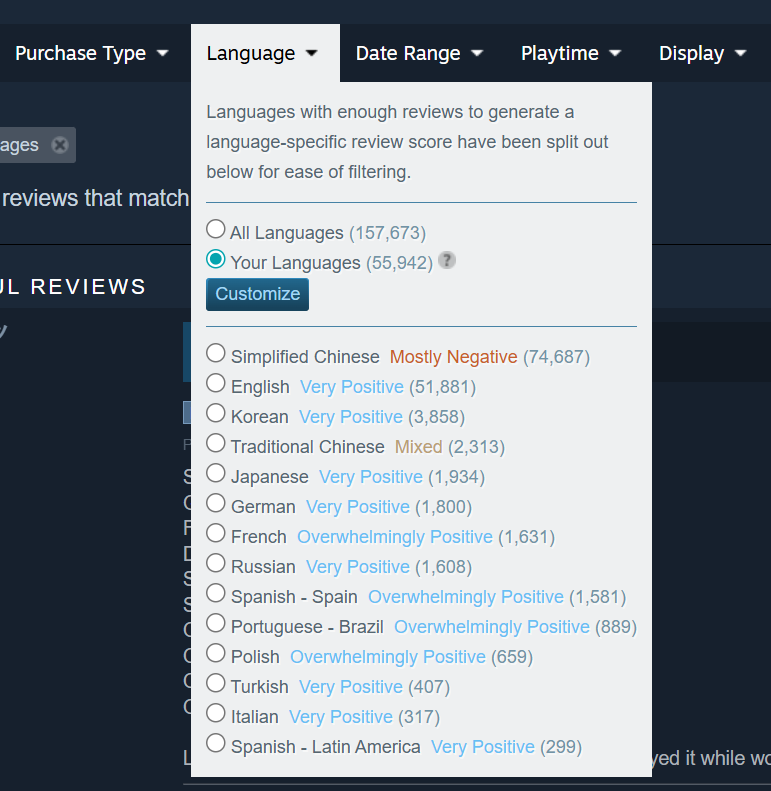Click the Very Positive score next to Russian
Viewport: 771px width, 791px height.
[358, 567]
